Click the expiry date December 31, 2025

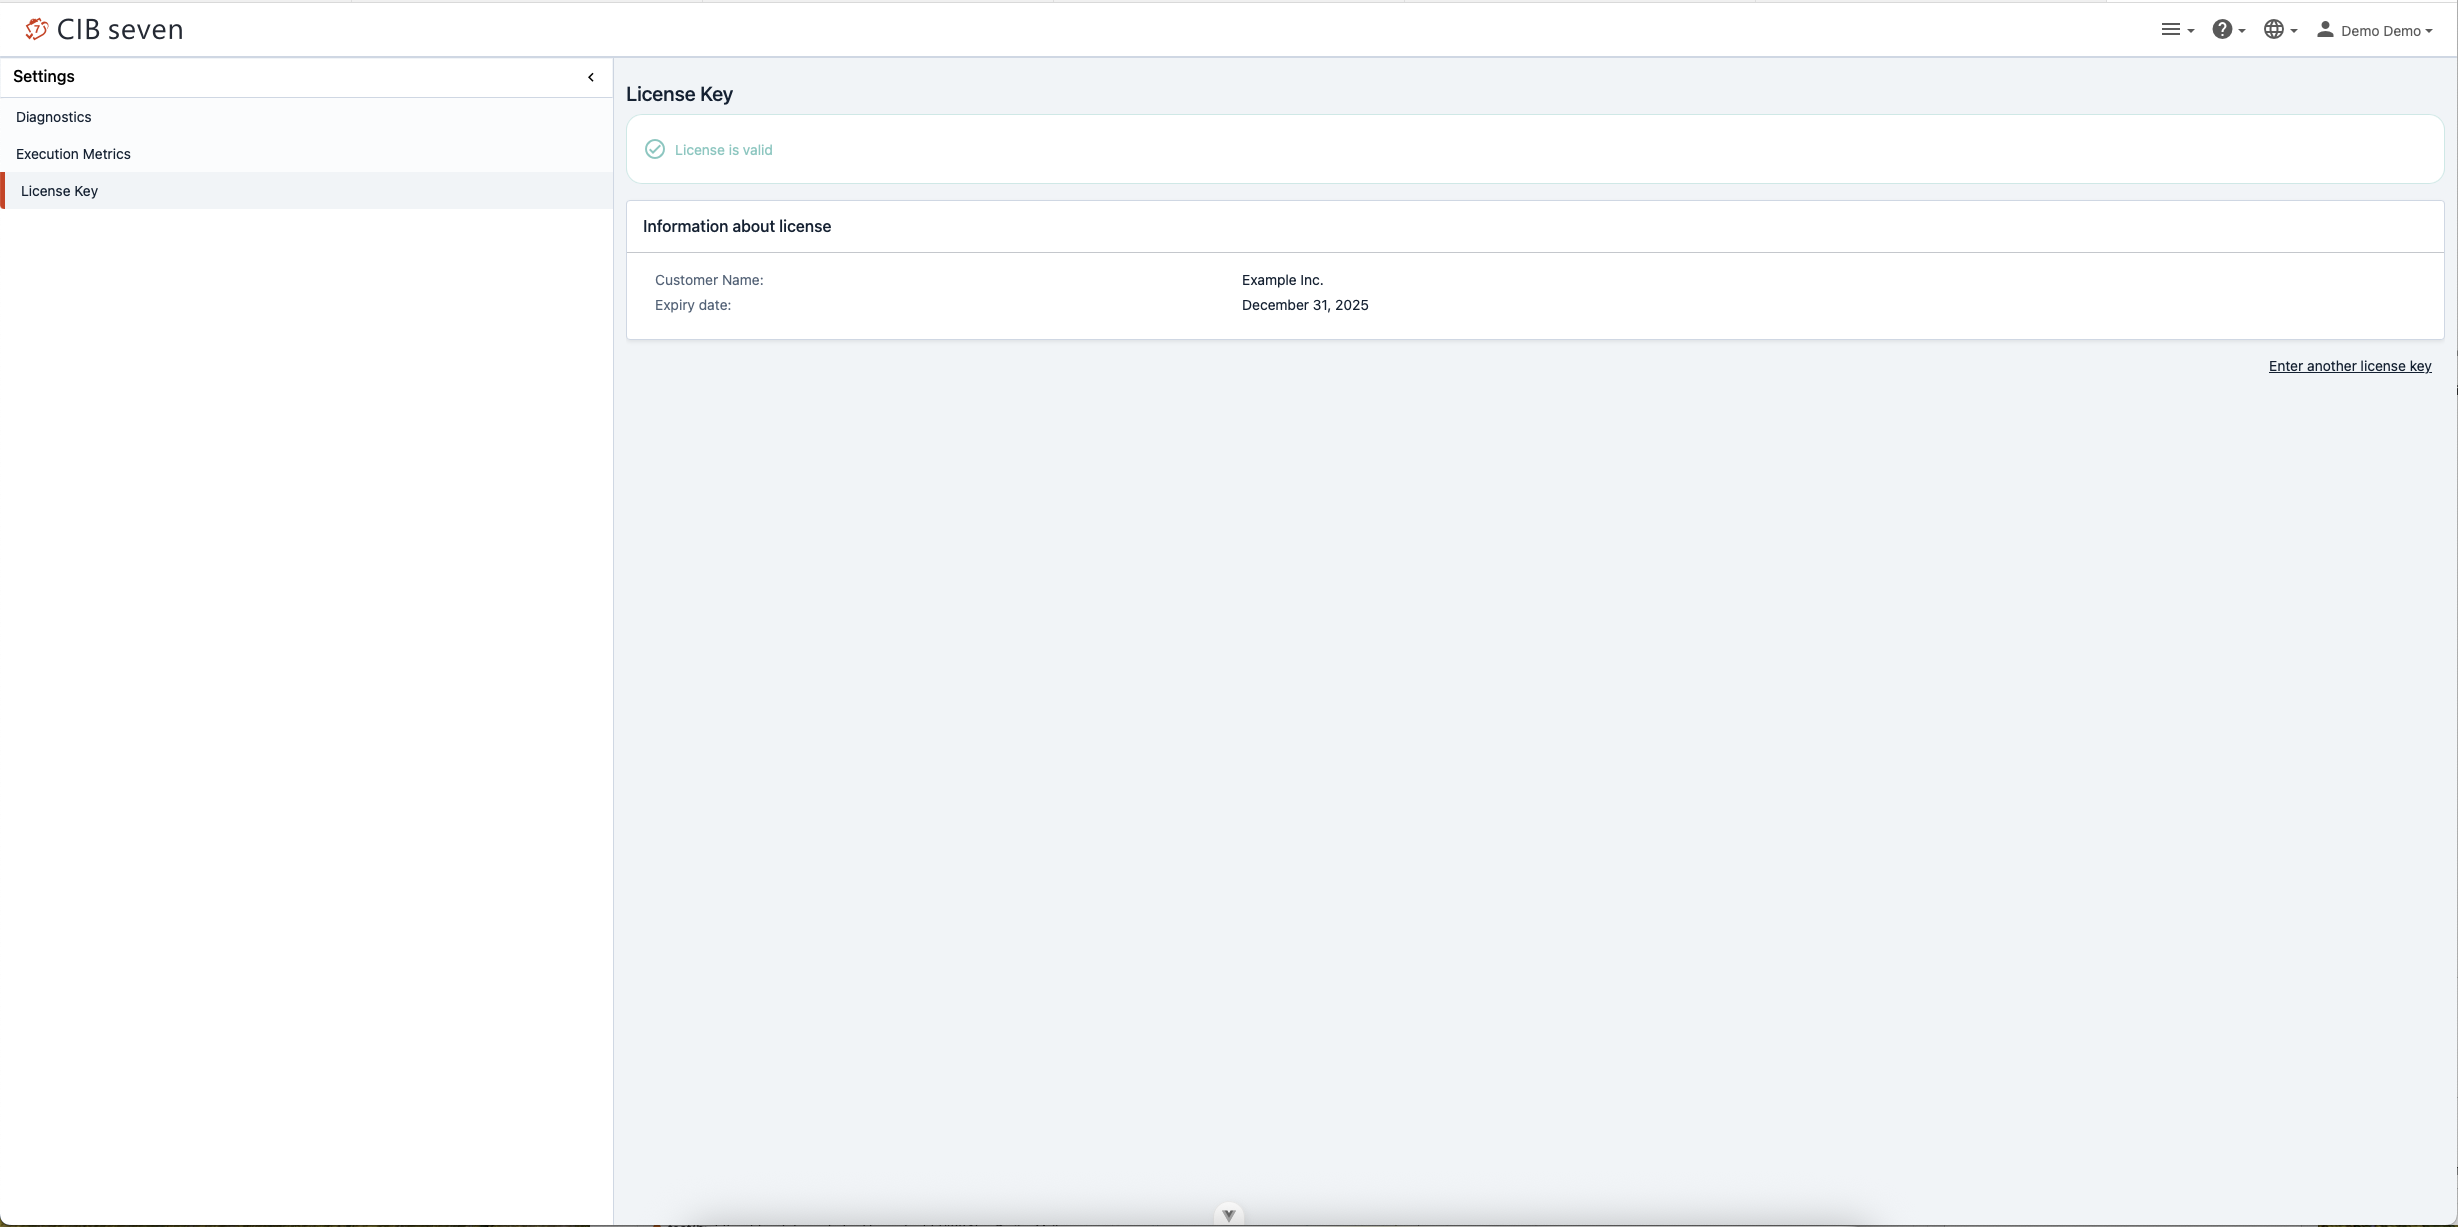point(1304,305)
